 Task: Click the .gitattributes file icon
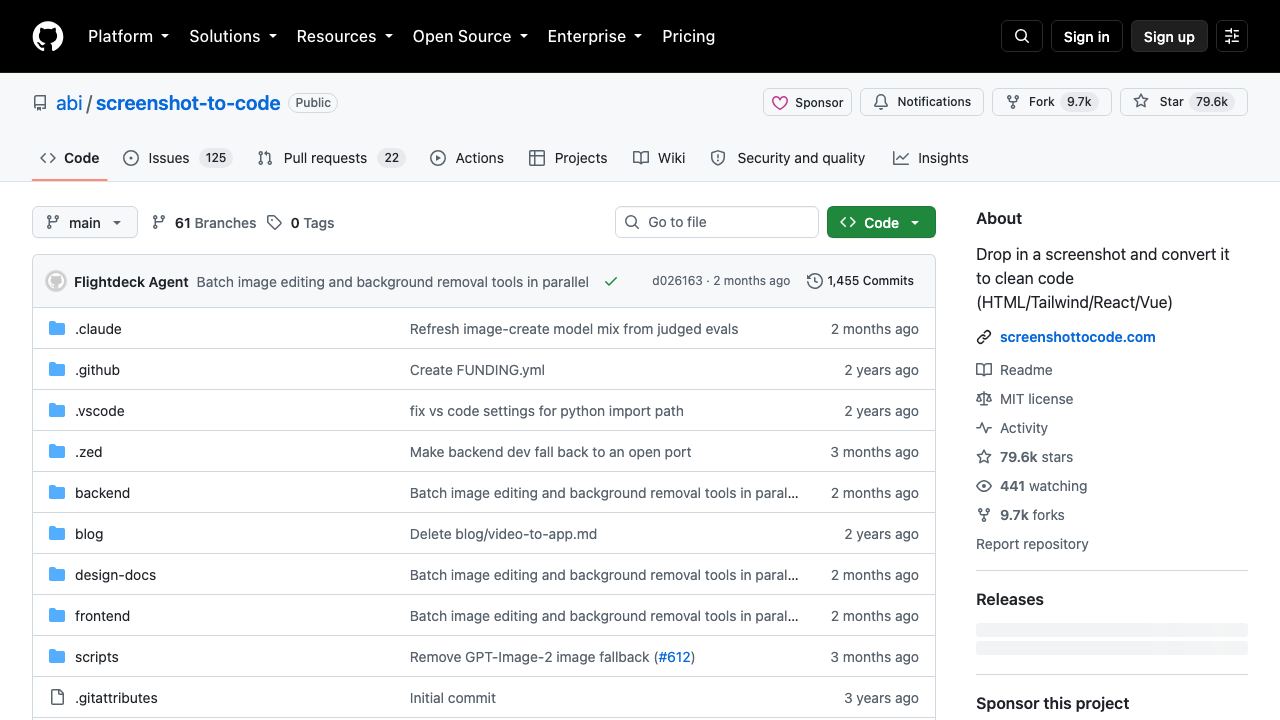(57, 698)
